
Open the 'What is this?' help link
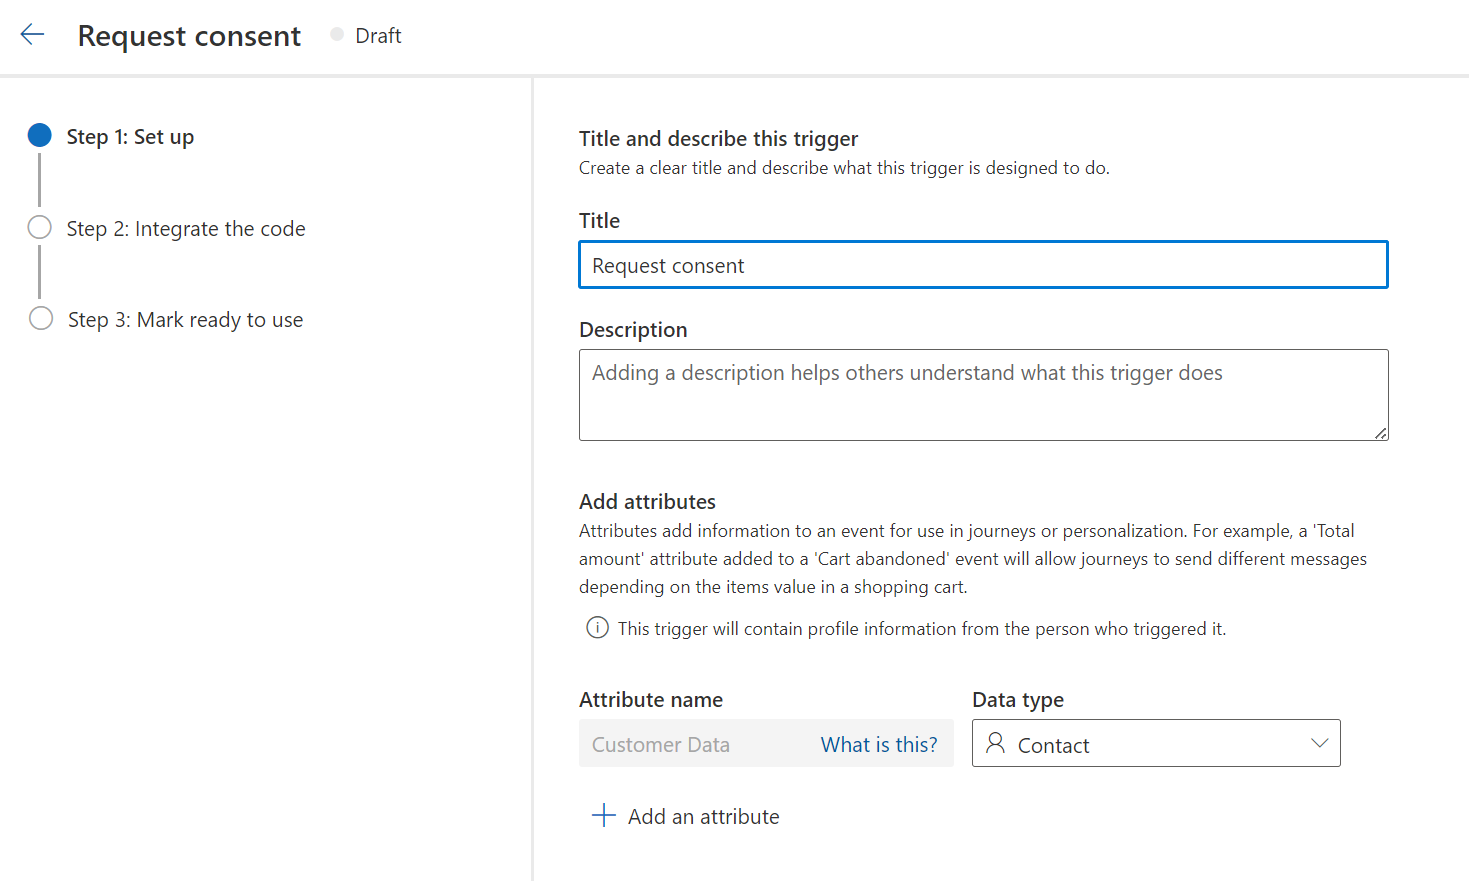879,744
